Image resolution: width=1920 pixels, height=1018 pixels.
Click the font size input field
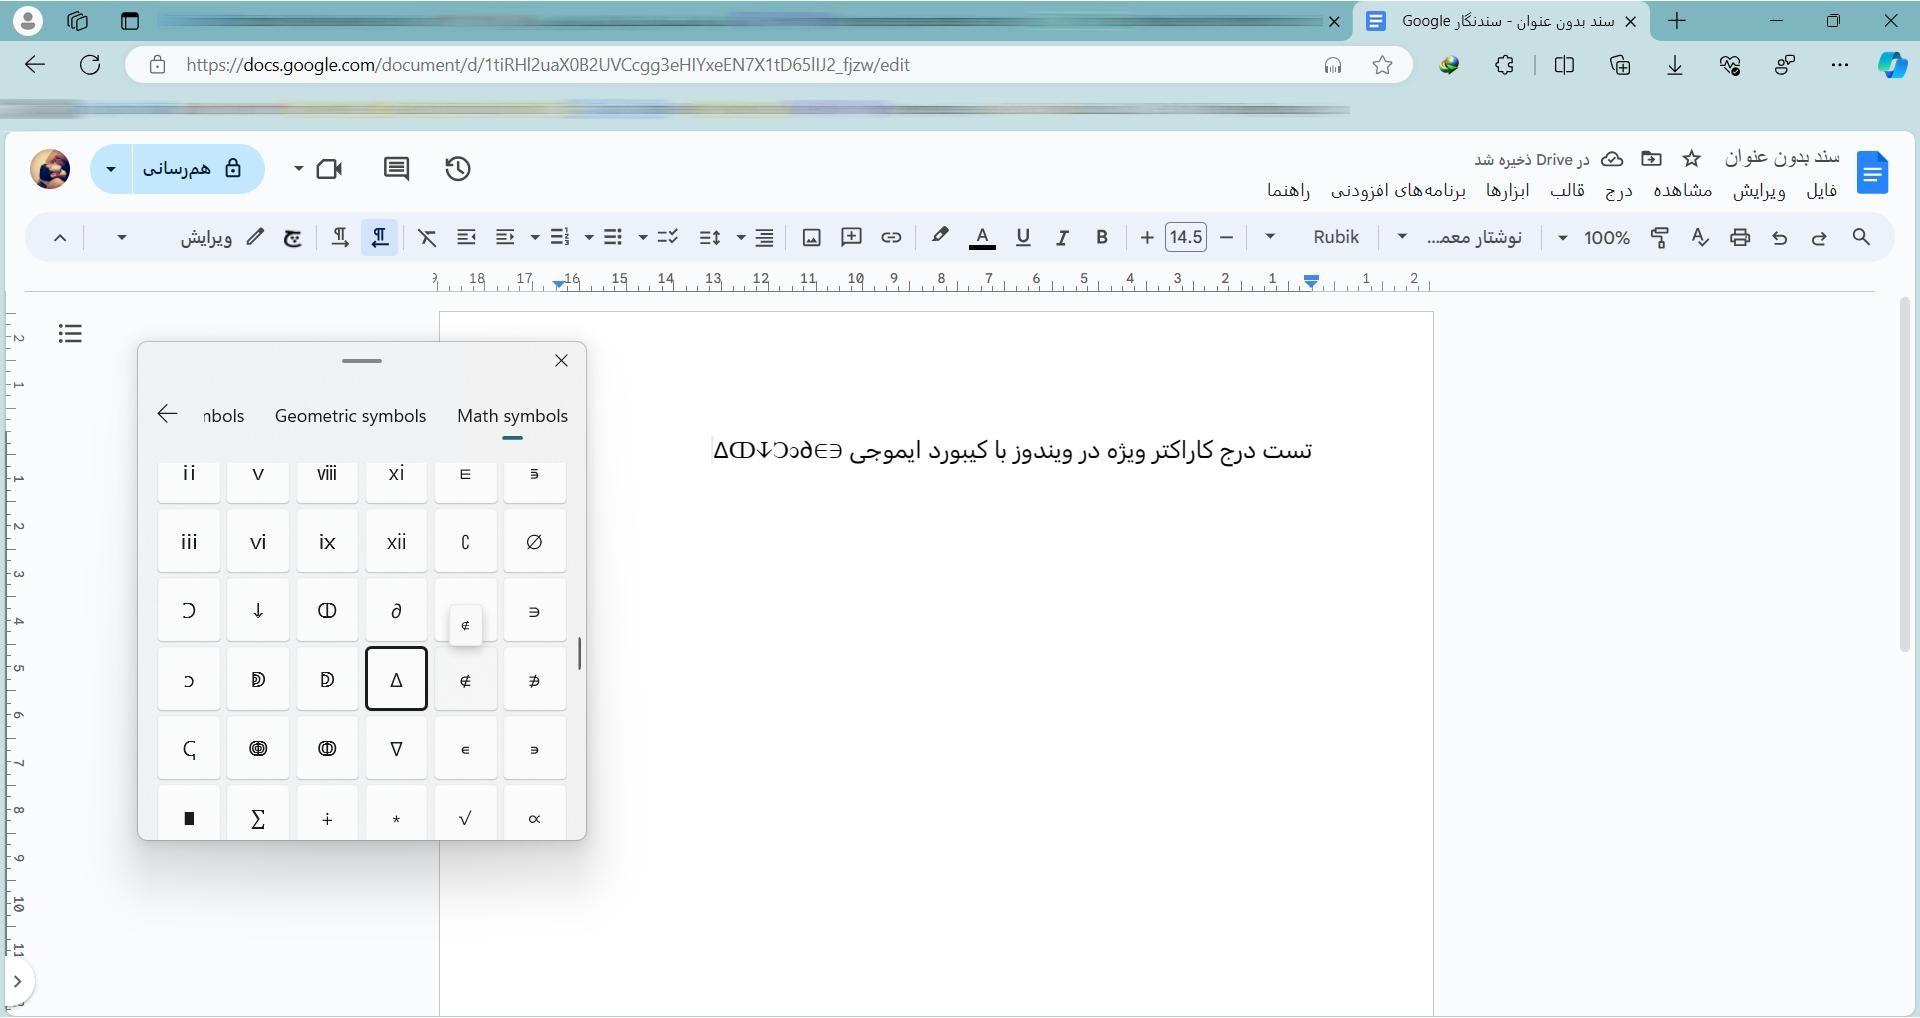1185,238
